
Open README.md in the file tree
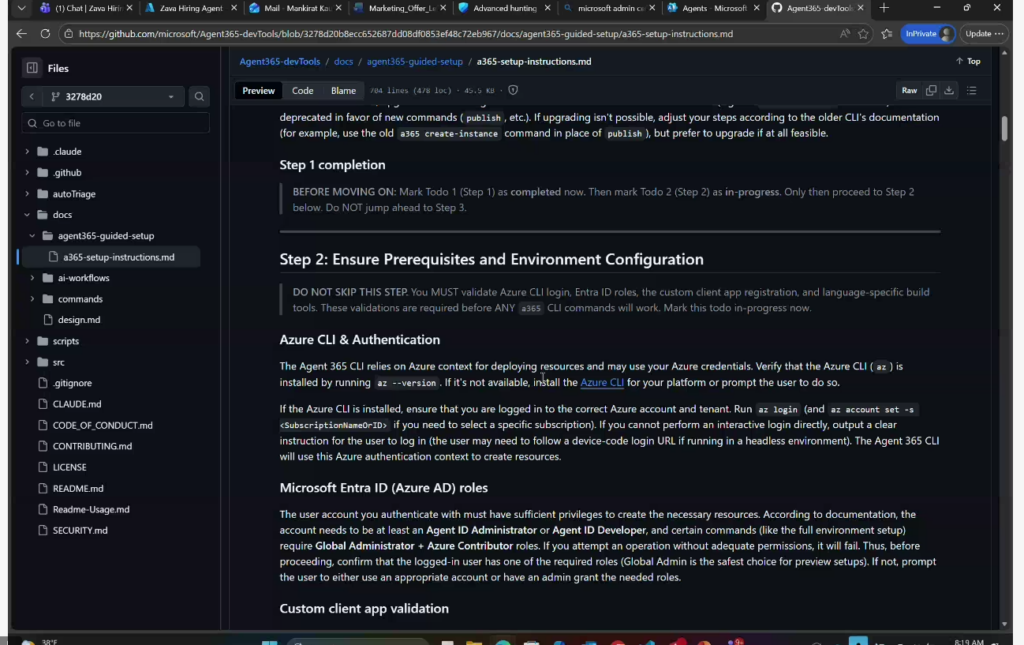pos(77,488)
